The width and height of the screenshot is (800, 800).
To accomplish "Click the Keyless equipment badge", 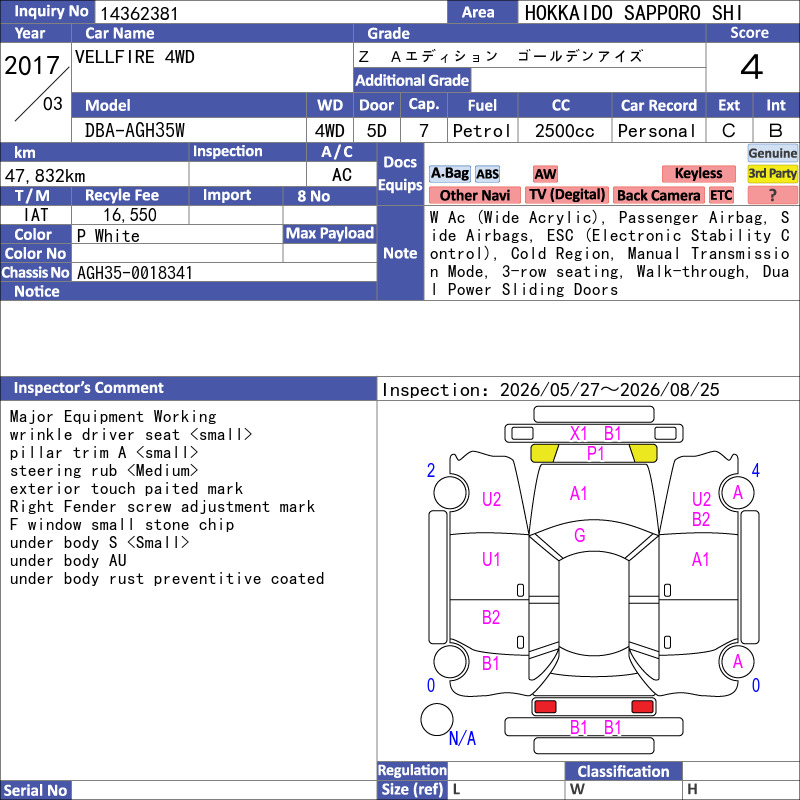I will click(698, 173).
